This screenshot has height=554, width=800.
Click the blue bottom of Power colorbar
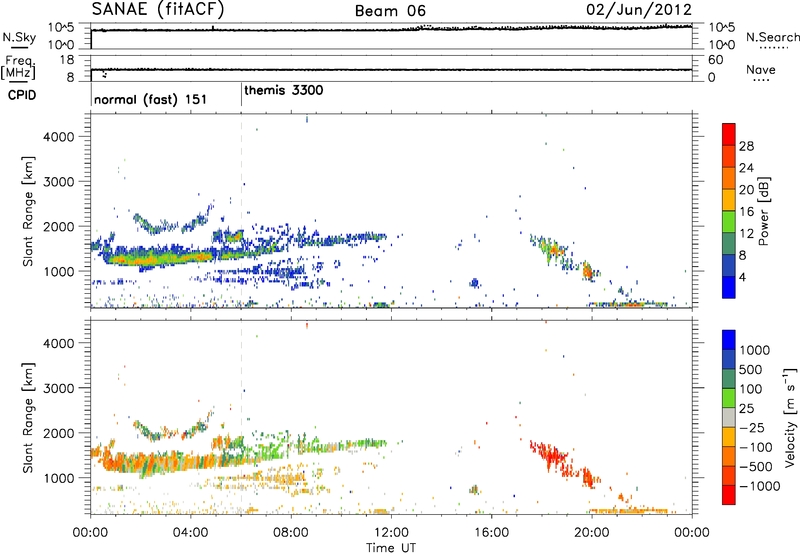click(729, 287)
